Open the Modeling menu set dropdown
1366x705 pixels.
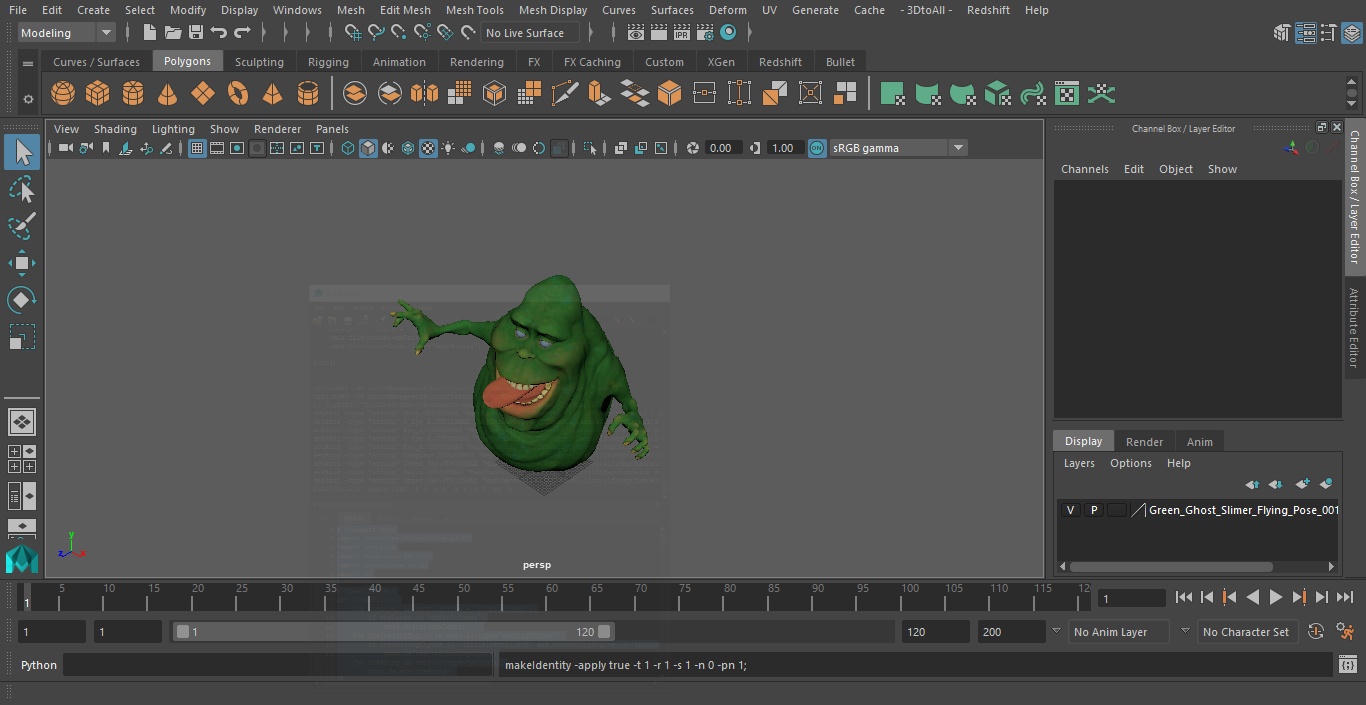[67, 33]
